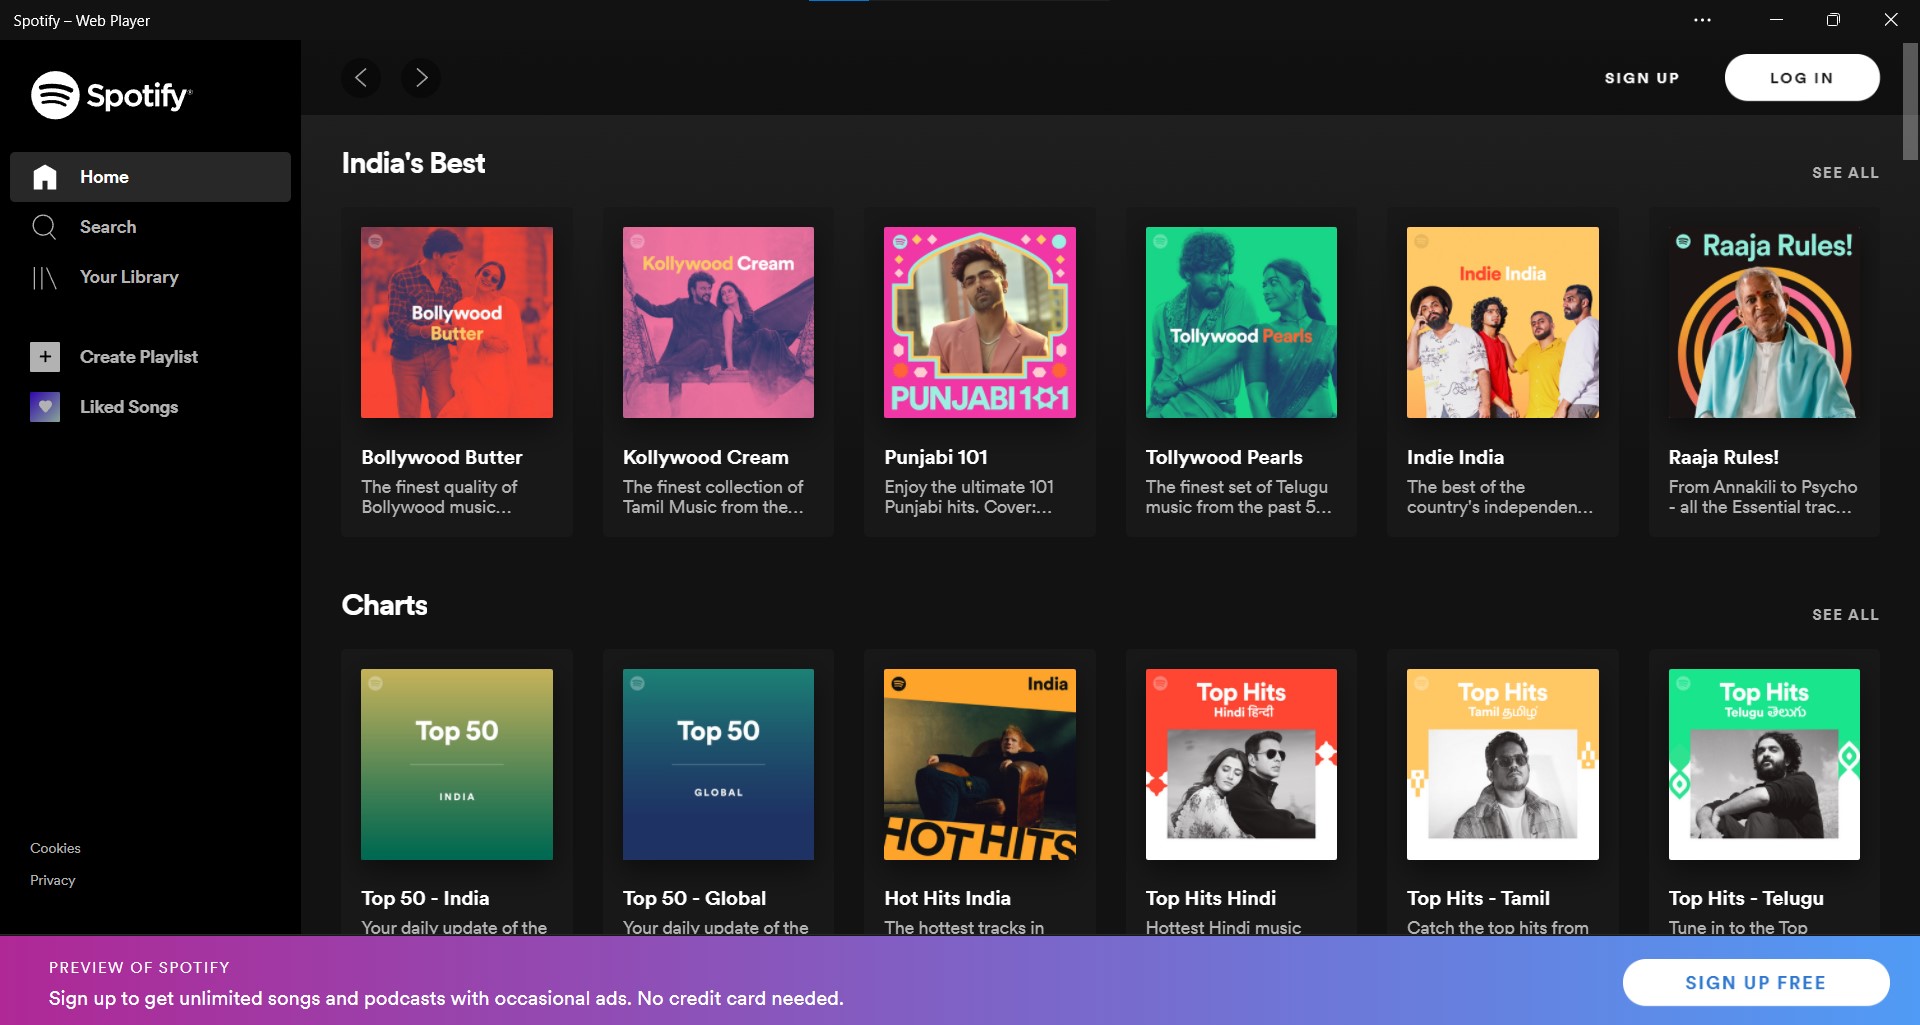Go forward with the right arrow button
Viewport: 1920px width, 1025px height.
tap(421, 77)
